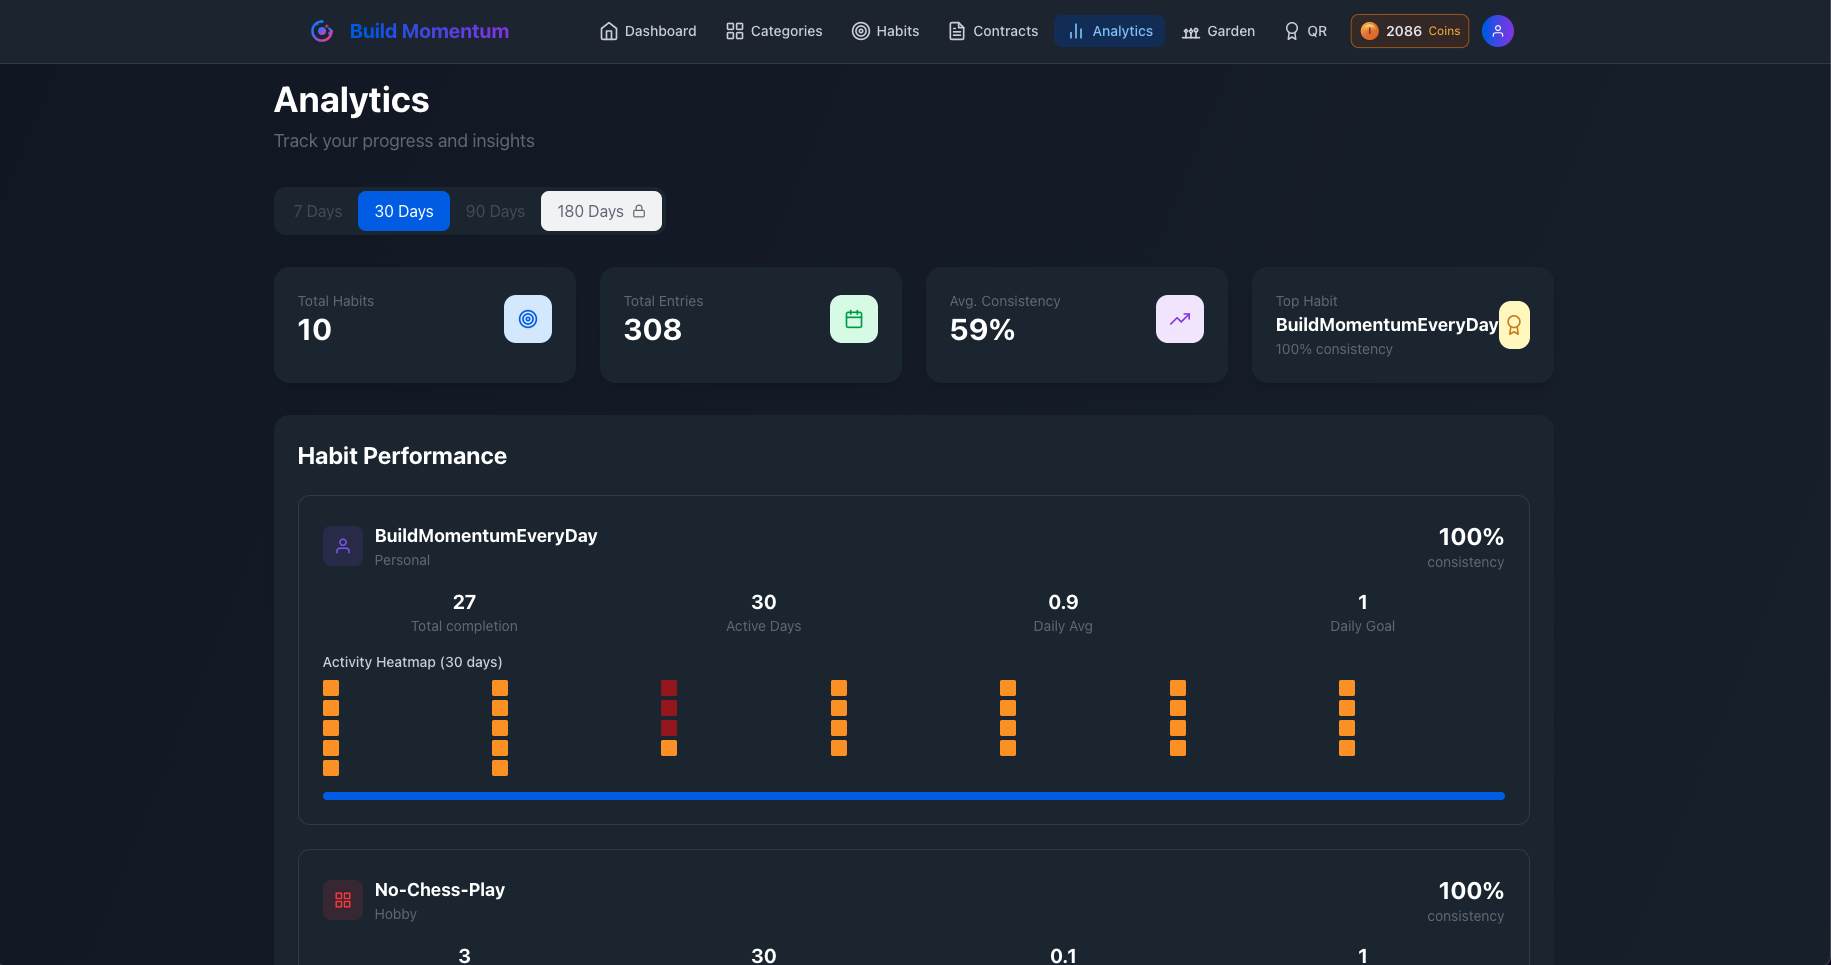Open the Garden plant icon
Viewport: 1831px width, 965px height.
tap(1191, 31)
